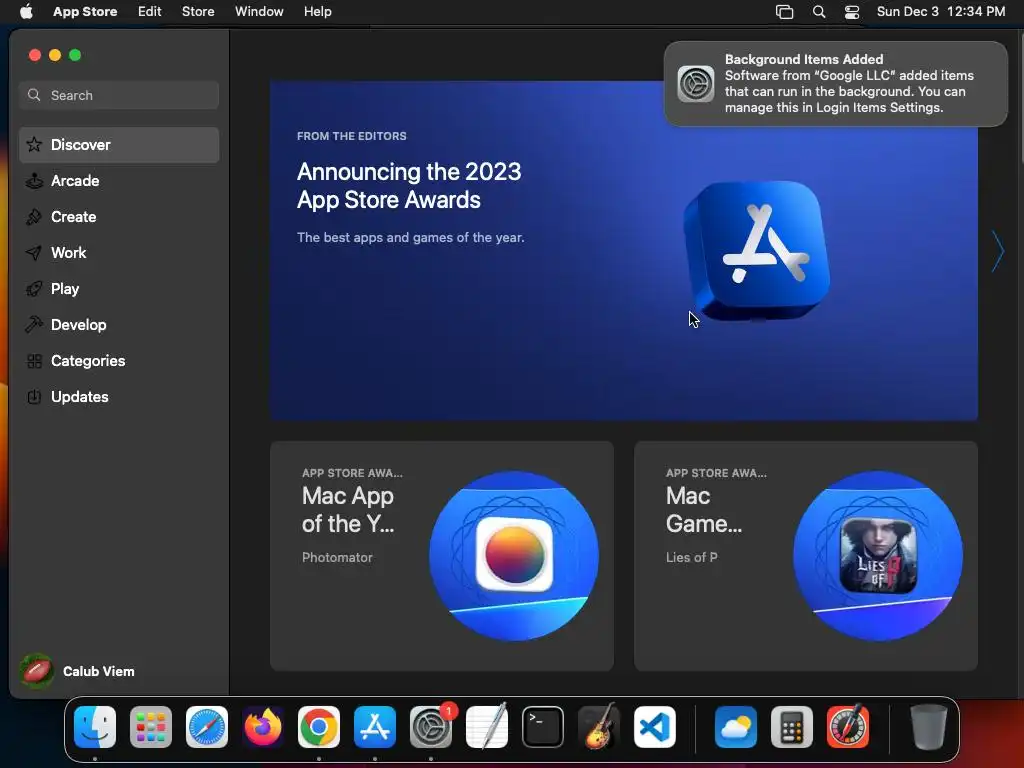Click the Create paintbrush icon
1024x768 pixels.
34,217
